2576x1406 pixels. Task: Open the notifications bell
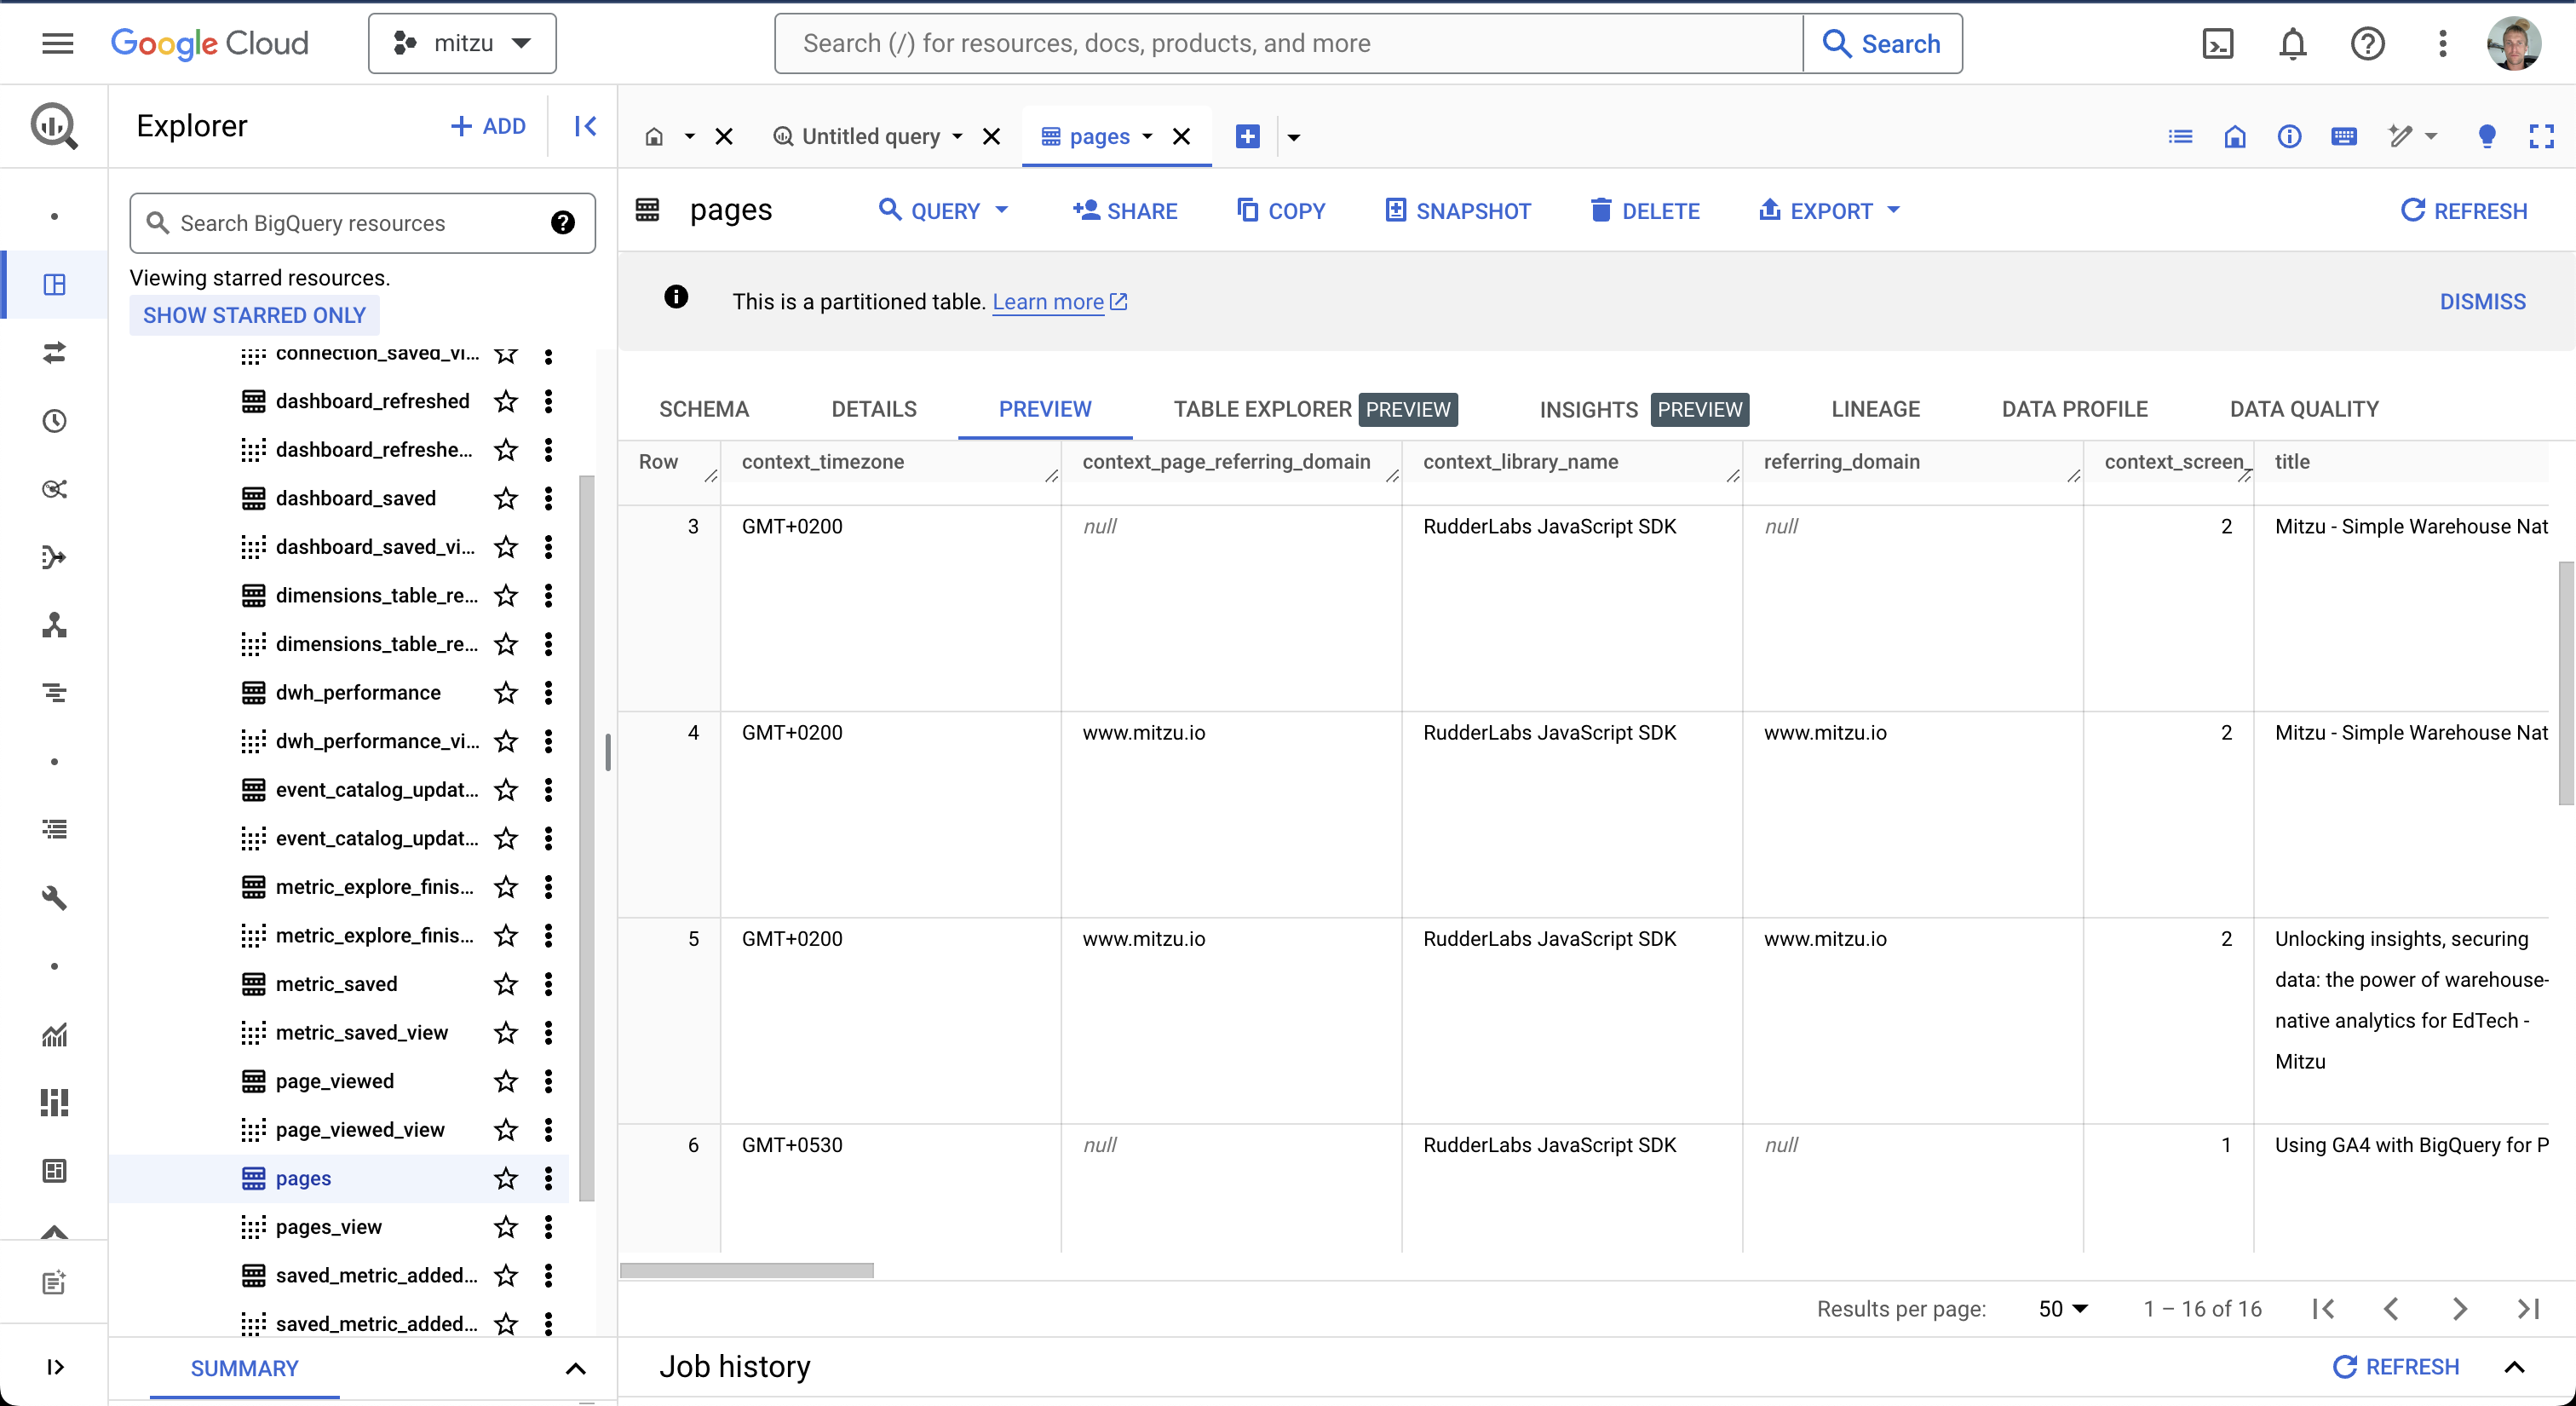tap(2292, 44)
